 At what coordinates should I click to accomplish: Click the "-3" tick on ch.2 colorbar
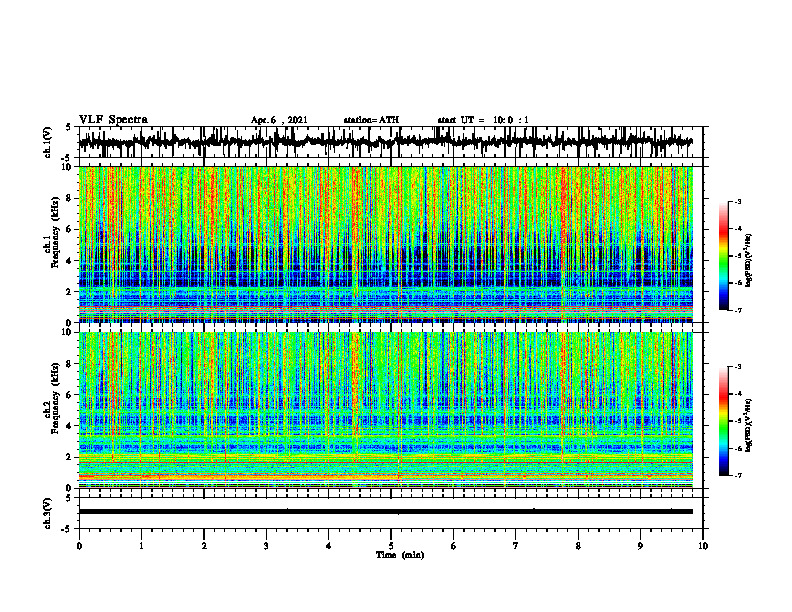737,367
